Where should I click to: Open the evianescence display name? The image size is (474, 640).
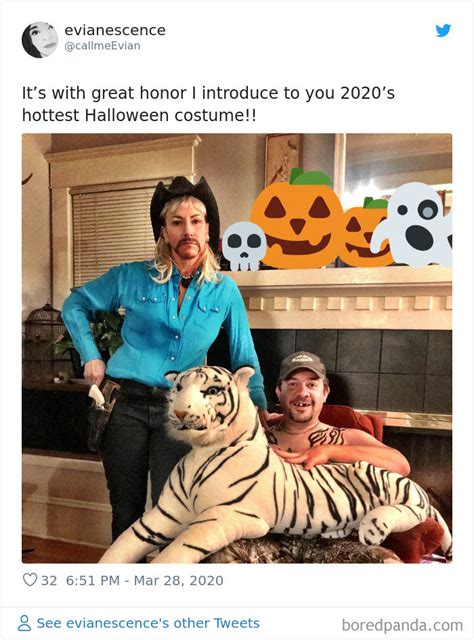(115, 30)
